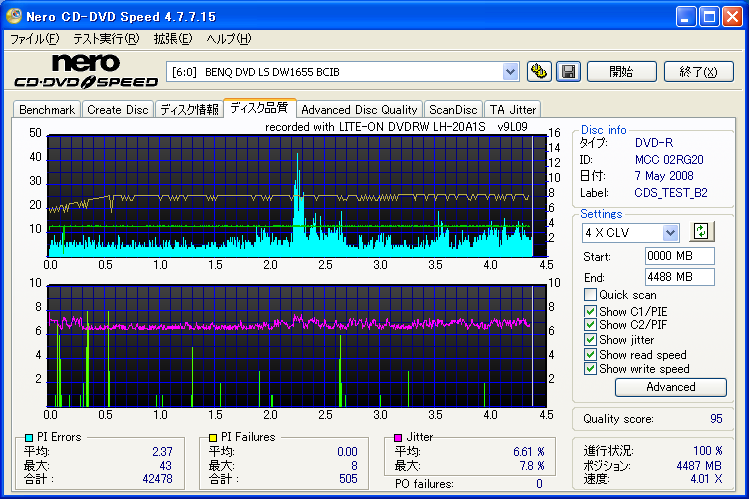Click the PI Failures total 505
The height and width of the screenshot is (499, 749).
pyautogui.click(x=348, y=478)
